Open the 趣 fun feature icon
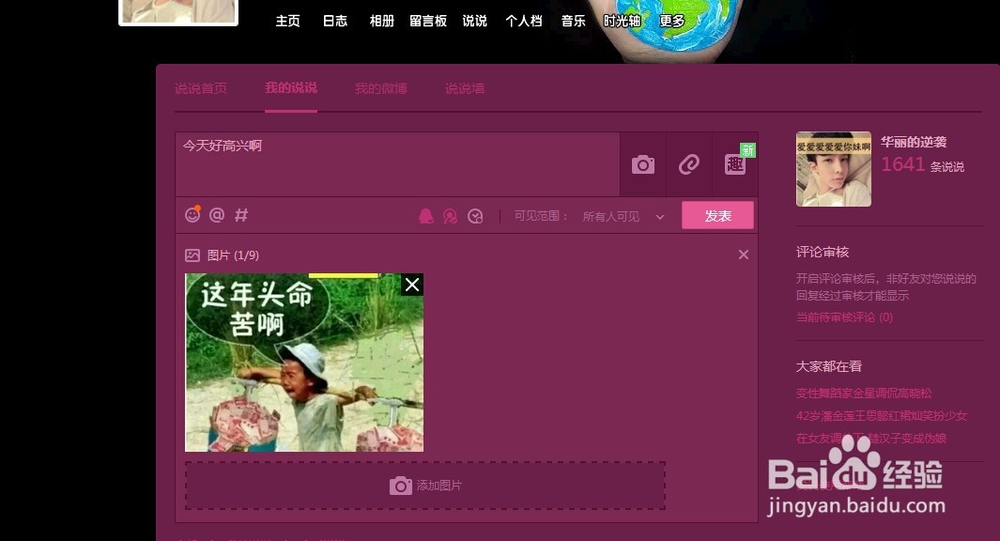 click(x=735, y=164)
